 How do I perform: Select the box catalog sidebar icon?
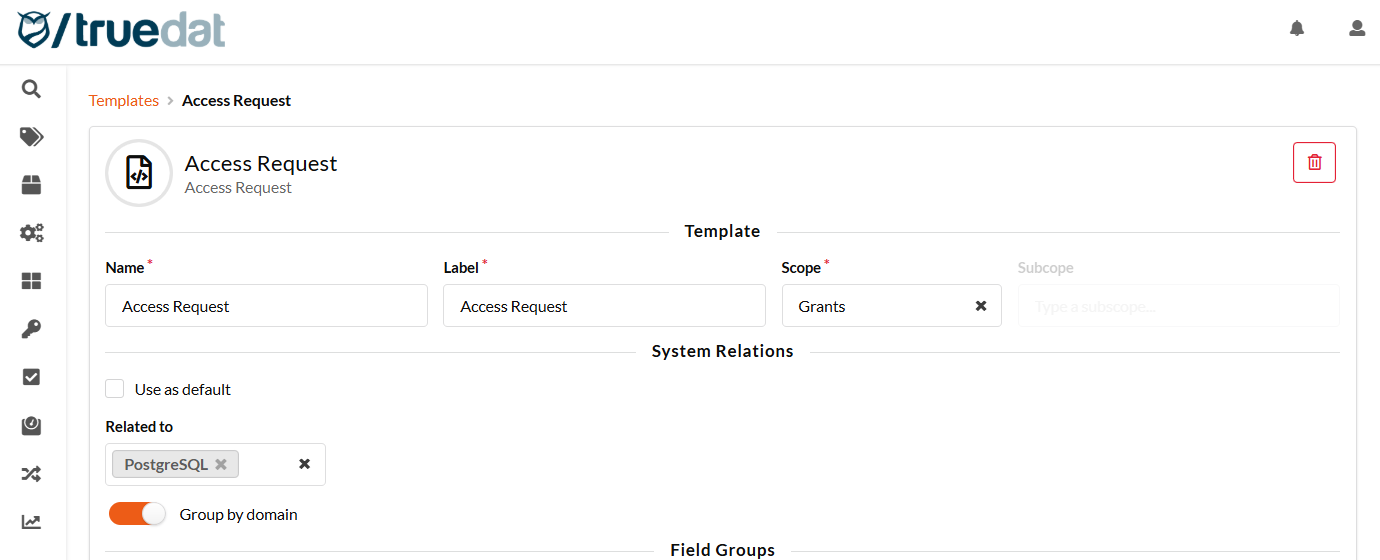tap(31, 185)
